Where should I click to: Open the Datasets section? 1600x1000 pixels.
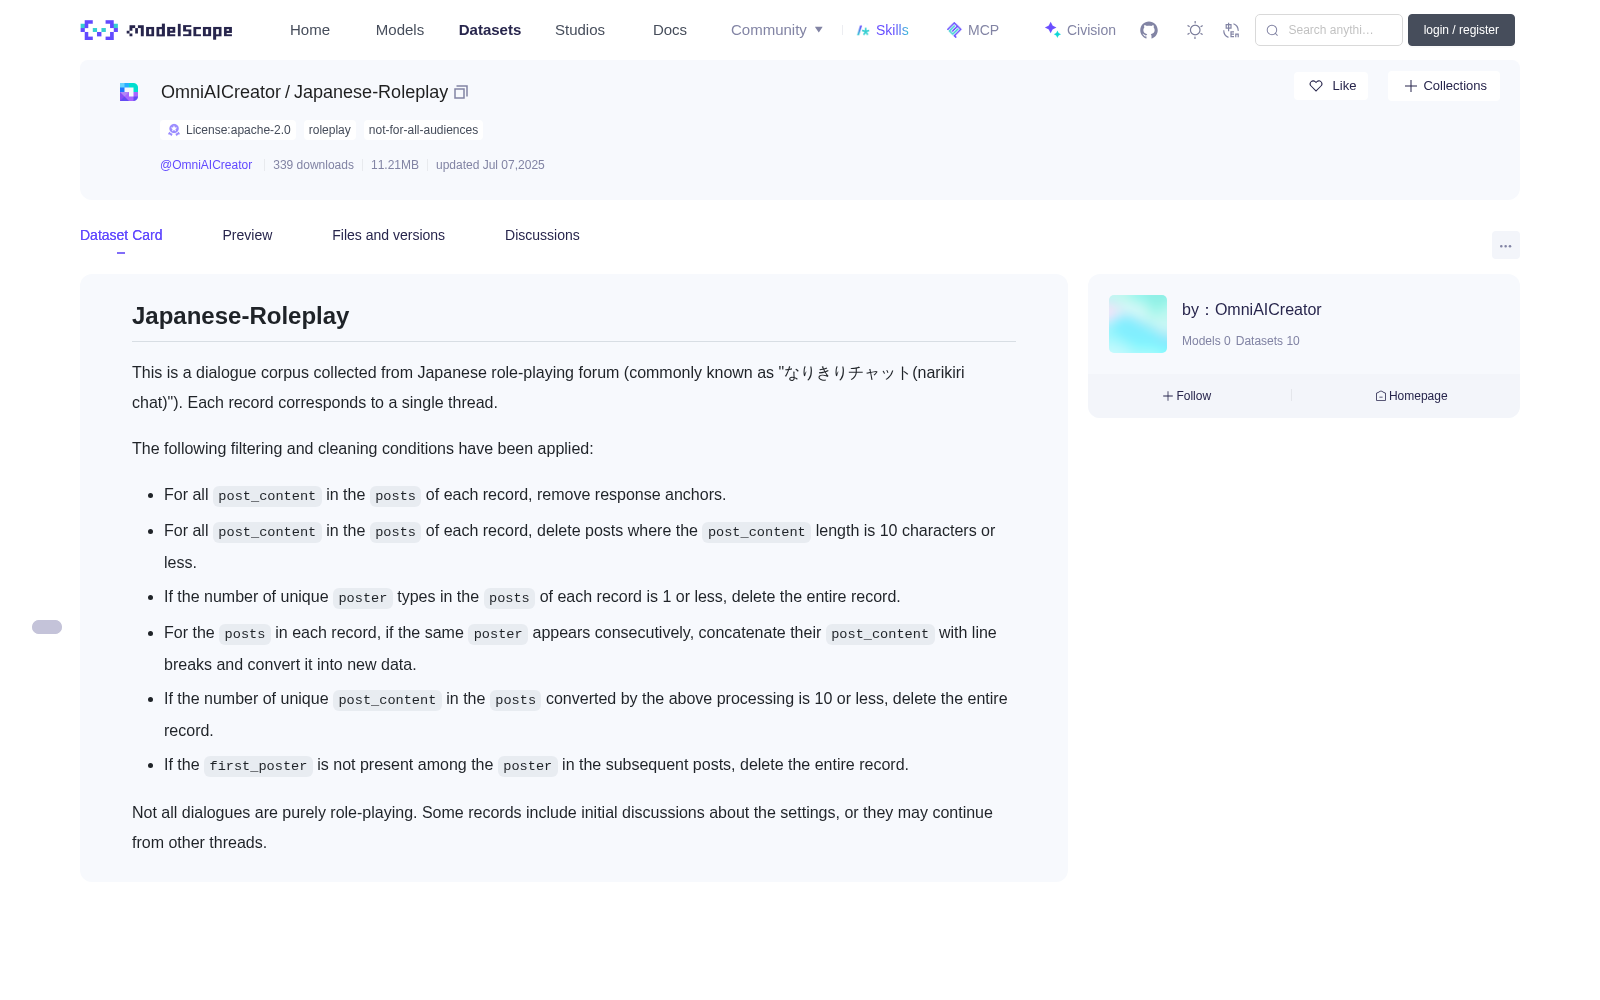pyautogui.click(x=490, y=30)
